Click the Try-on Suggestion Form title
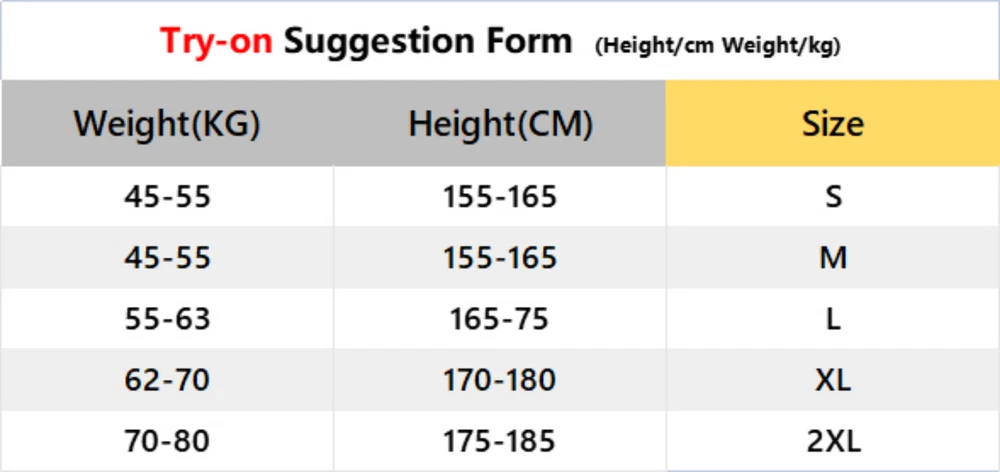 click(366, 42)
